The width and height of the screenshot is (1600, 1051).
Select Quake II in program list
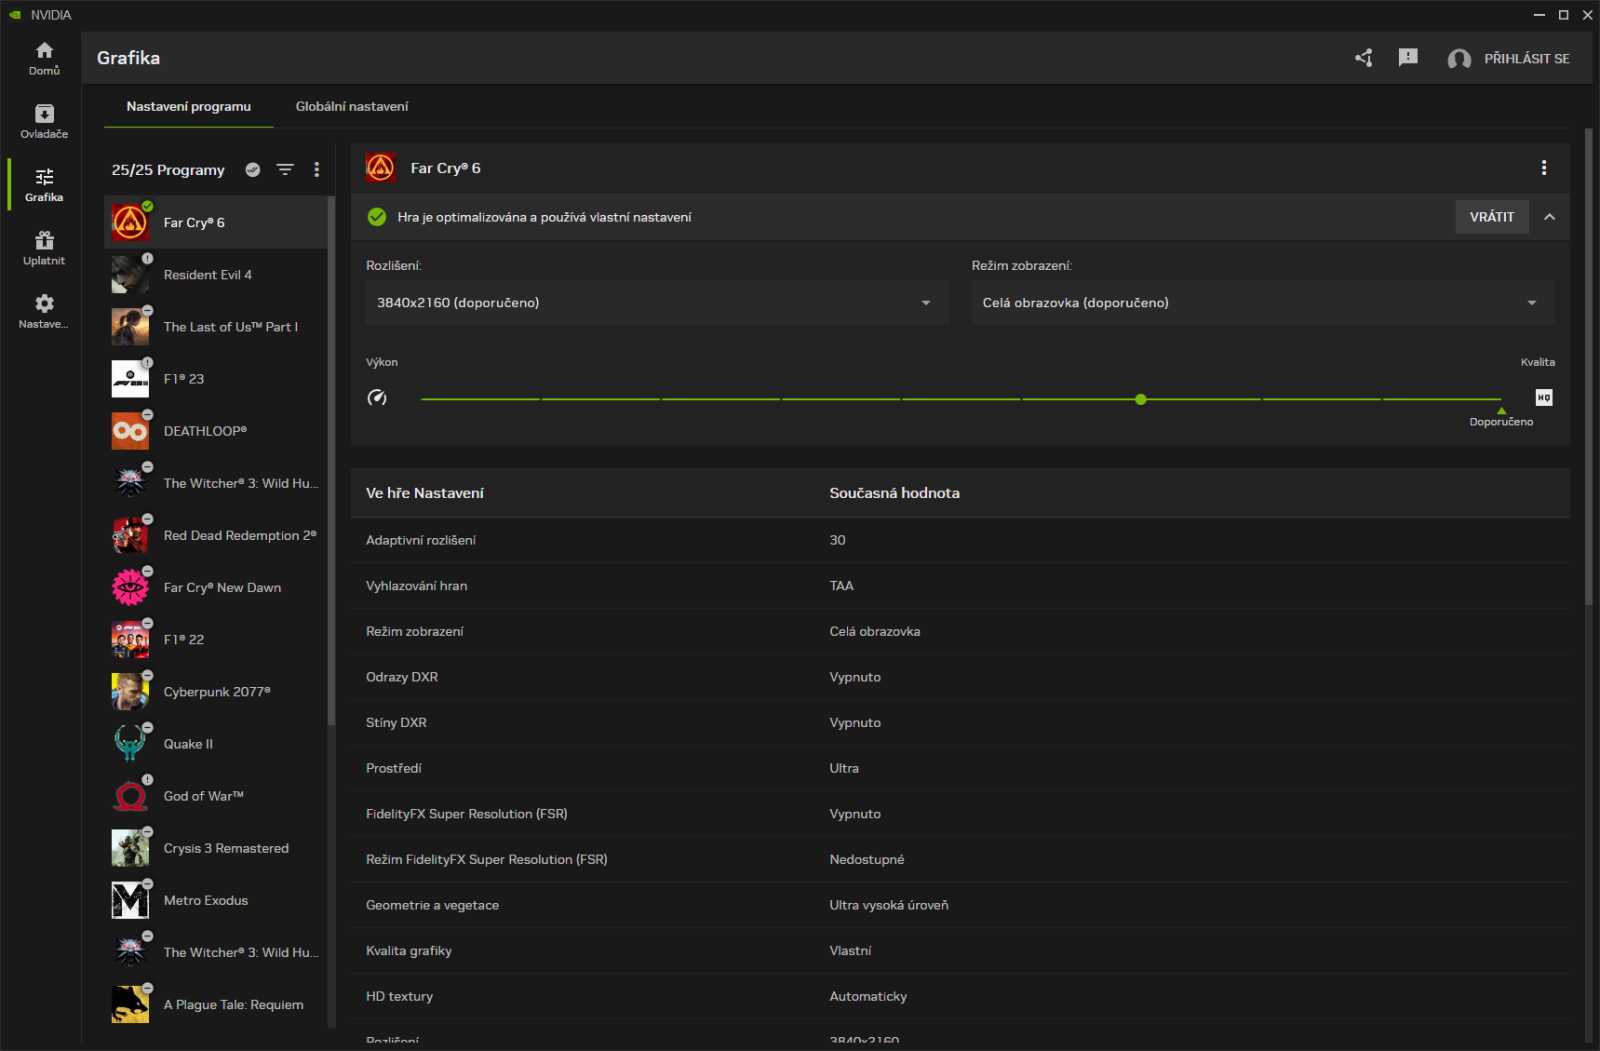[215, 744]
